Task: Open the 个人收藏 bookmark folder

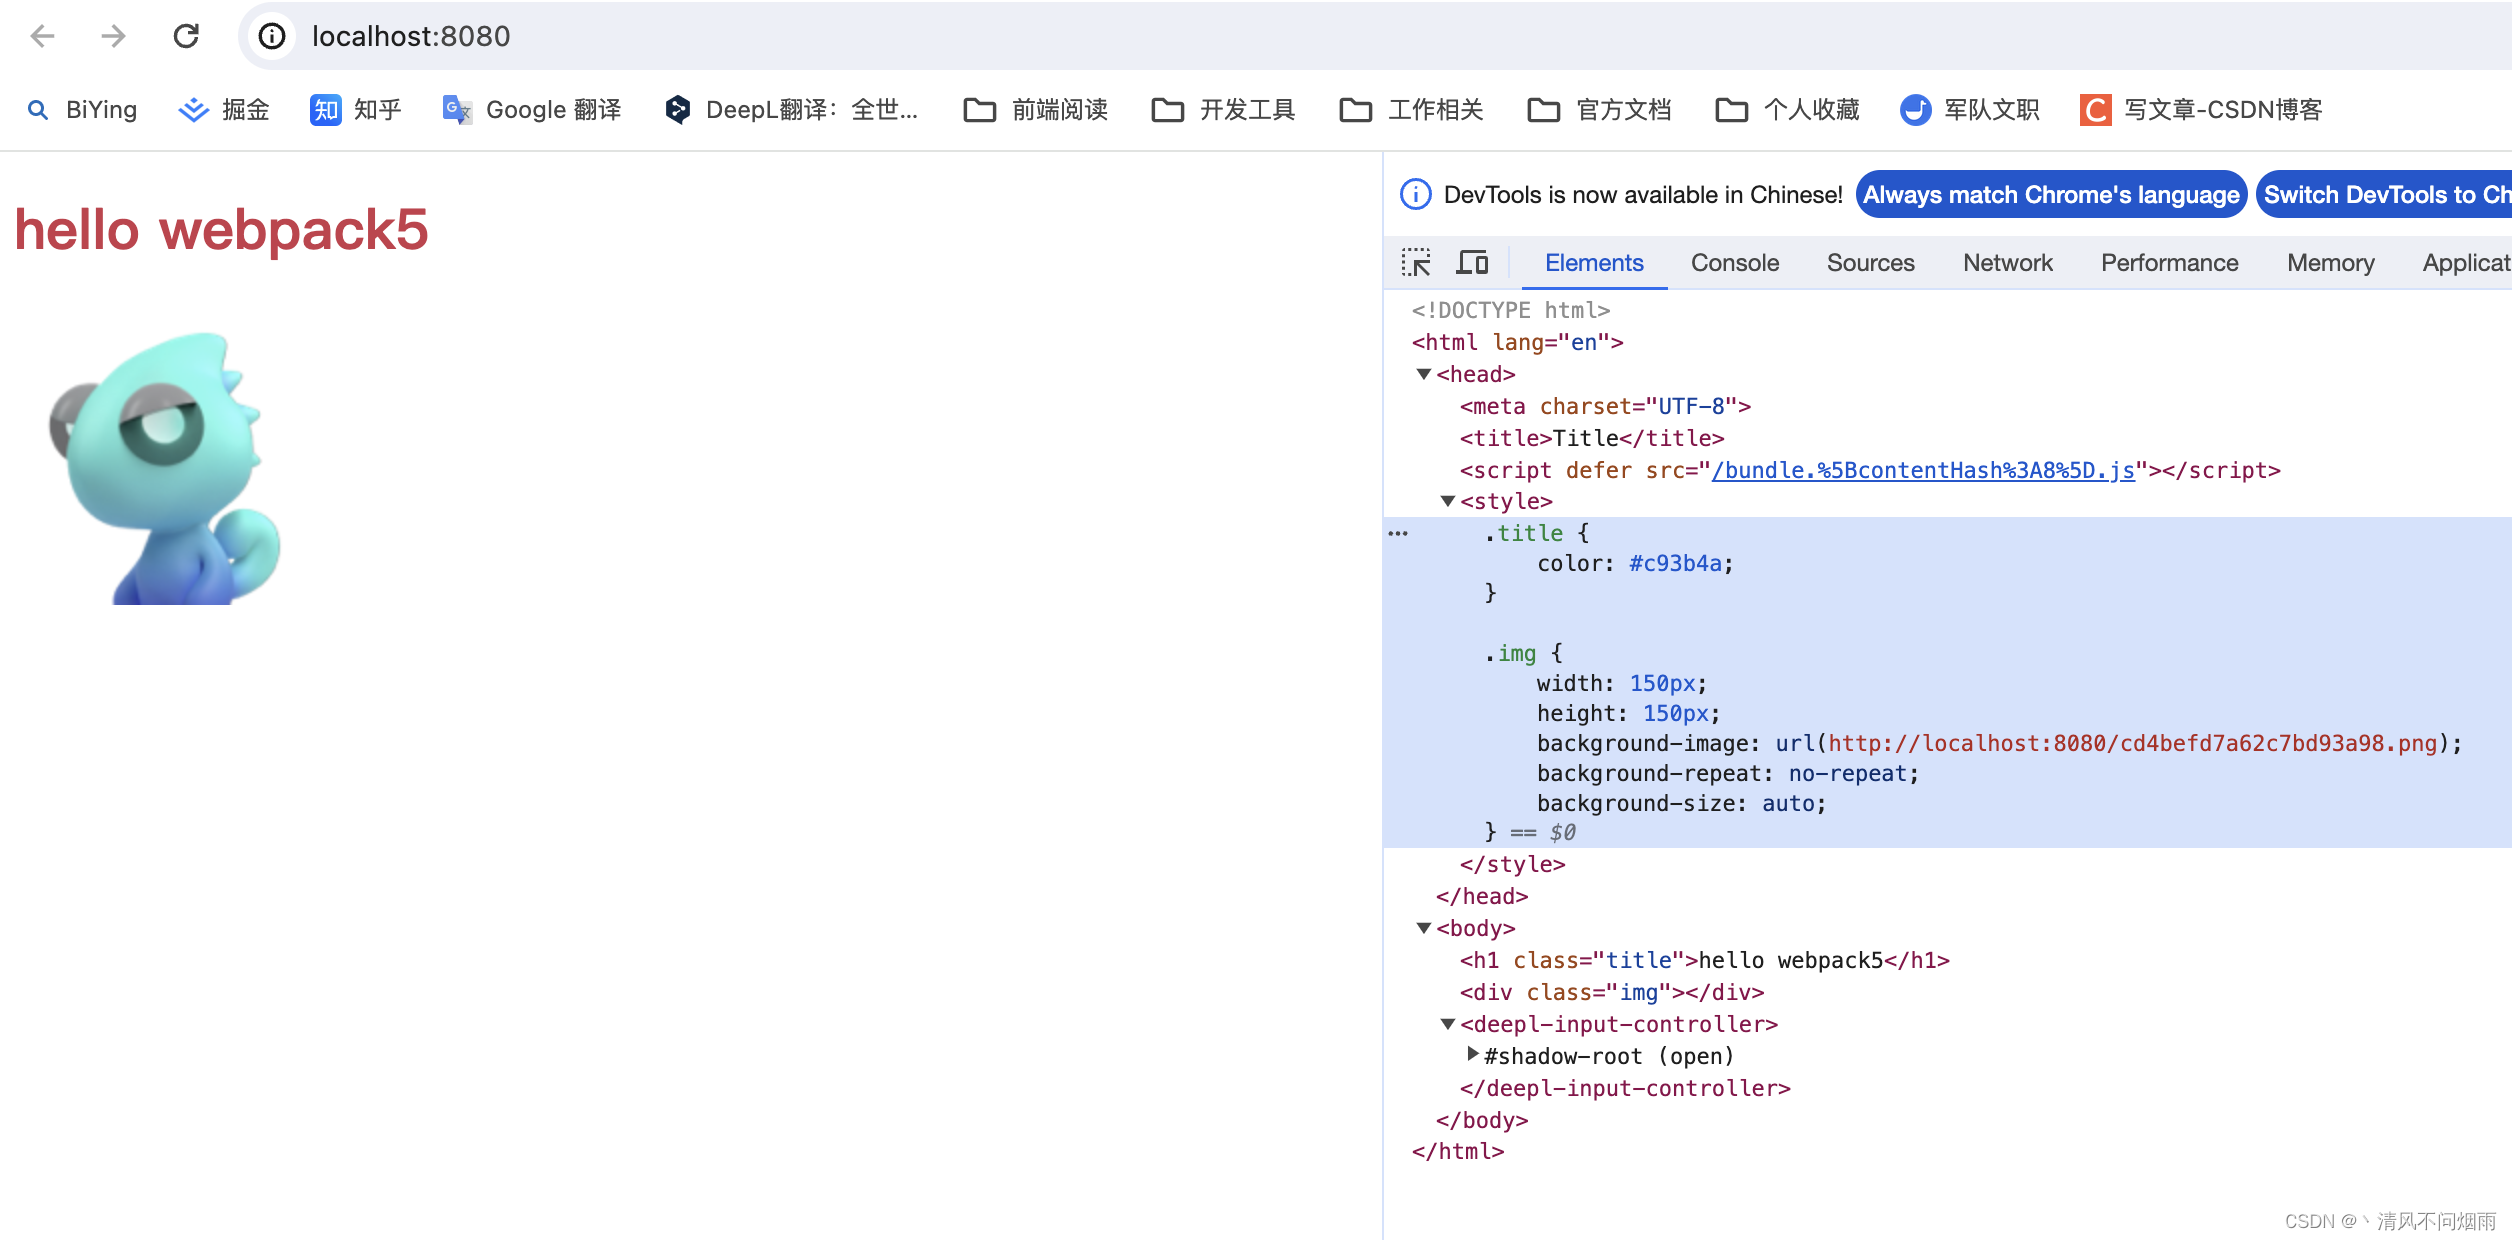Action: pos(1788,110)
